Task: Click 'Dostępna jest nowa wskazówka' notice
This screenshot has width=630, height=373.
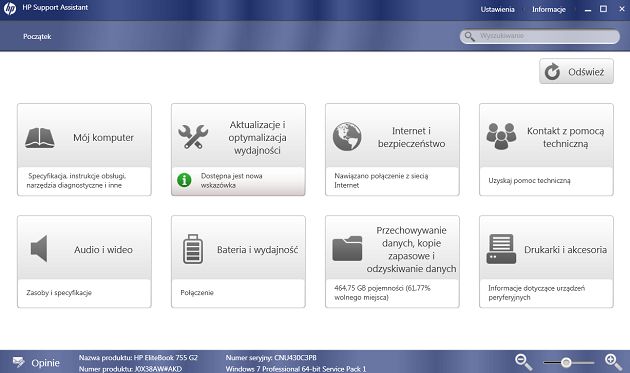Action: coord(231,180)
